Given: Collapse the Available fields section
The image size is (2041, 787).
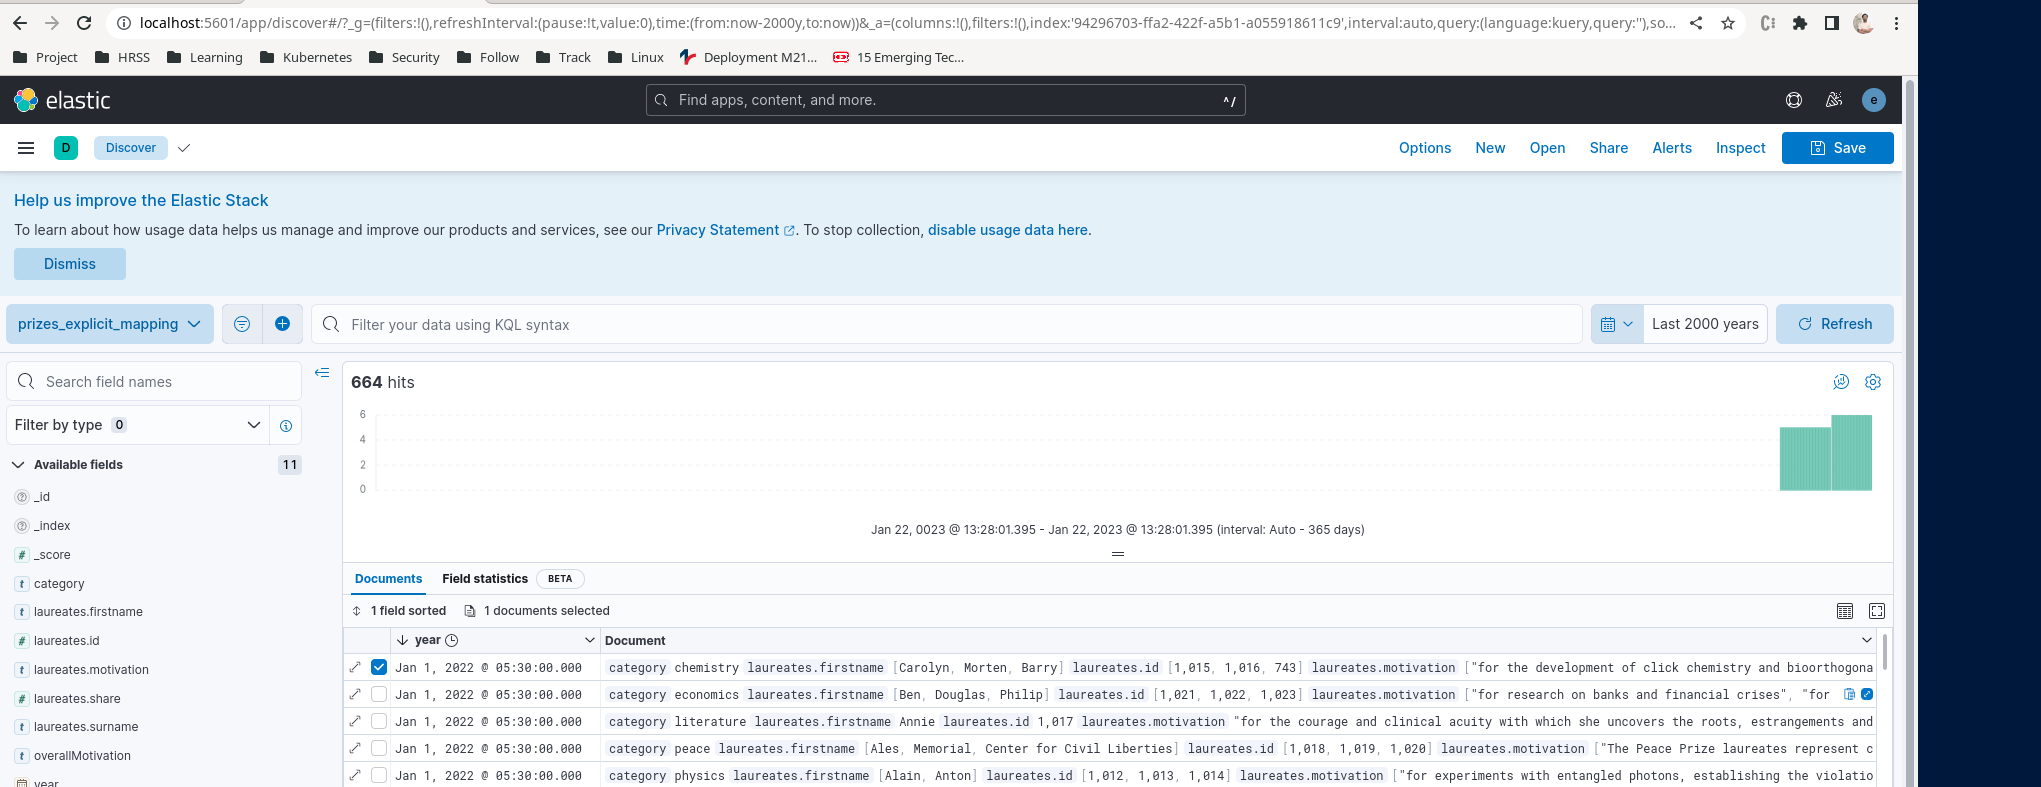Looking at the screenshot, I should (18, 465).
